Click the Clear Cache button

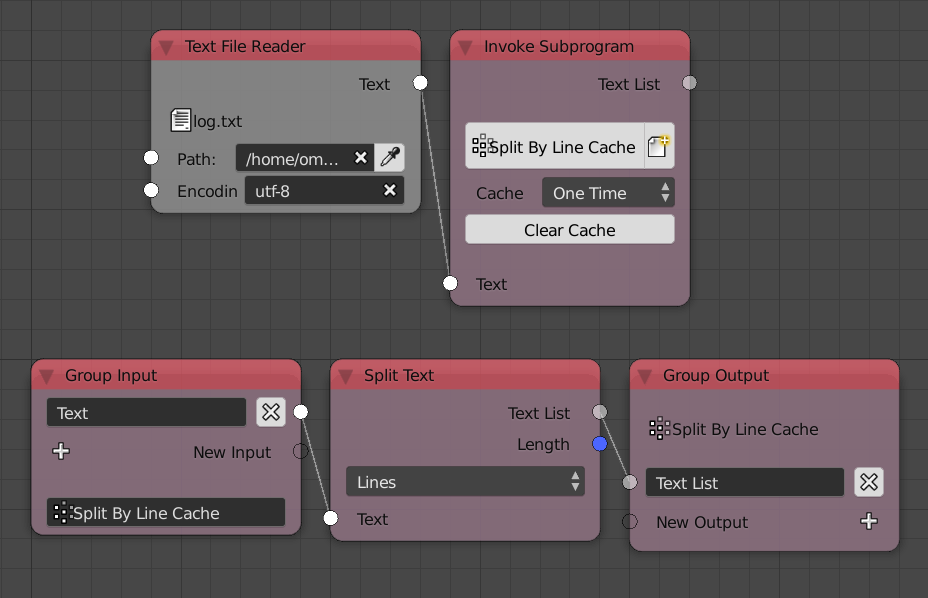569,229
